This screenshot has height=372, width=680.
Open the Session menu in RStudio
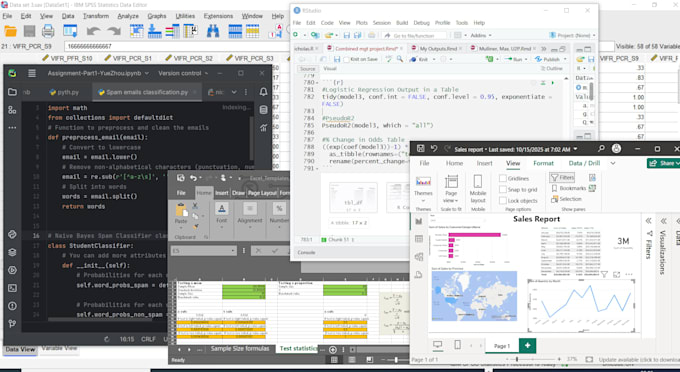pos(382,23)
